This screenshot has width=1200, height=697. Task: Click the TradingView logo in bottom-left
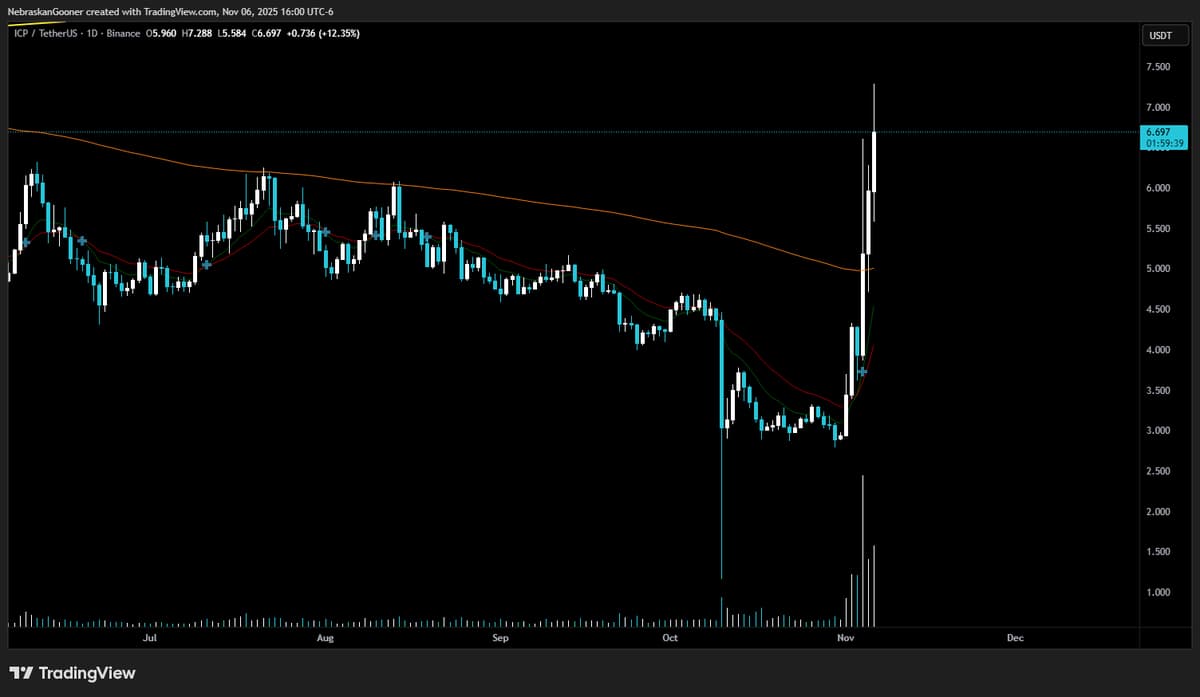point(72,673)
